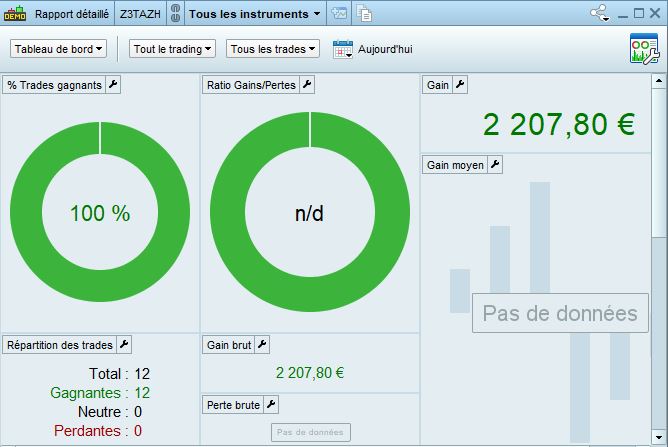Configure the Gain widget wrench
Viewport: 668px width, 447px height.
tap(460, 84)
